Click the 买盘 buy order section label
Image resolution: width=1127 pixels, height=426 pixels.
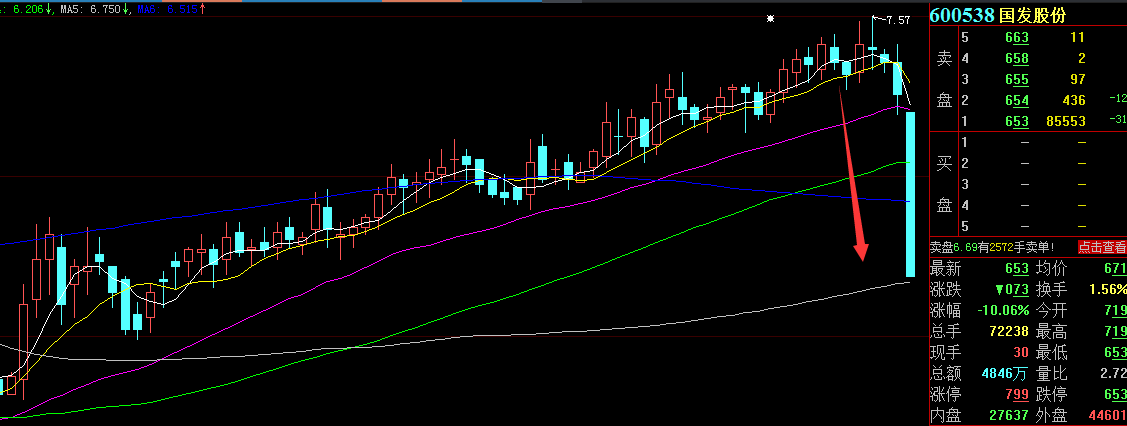[x=943, y=183]
